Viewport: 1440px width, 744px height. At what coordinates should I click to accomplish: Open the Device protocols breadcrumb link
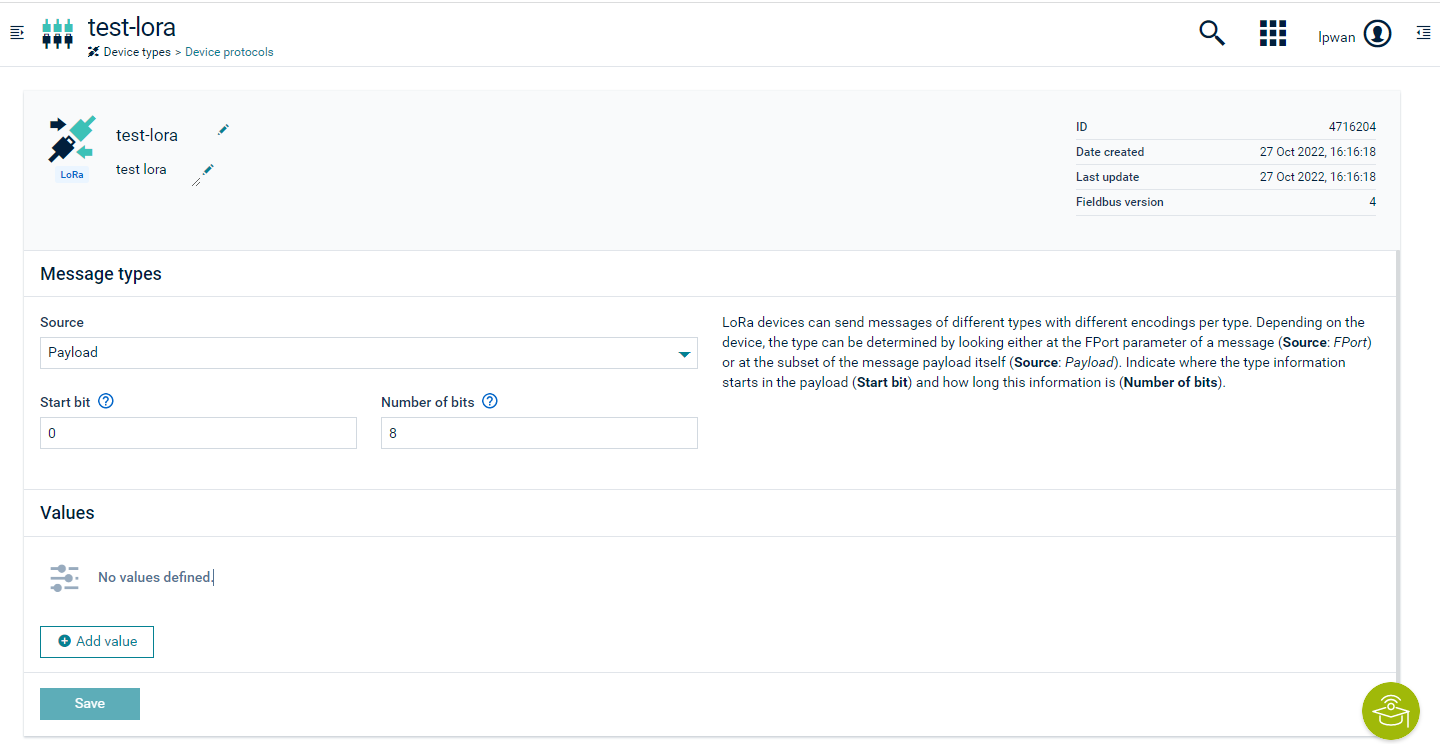click(229, 52)
